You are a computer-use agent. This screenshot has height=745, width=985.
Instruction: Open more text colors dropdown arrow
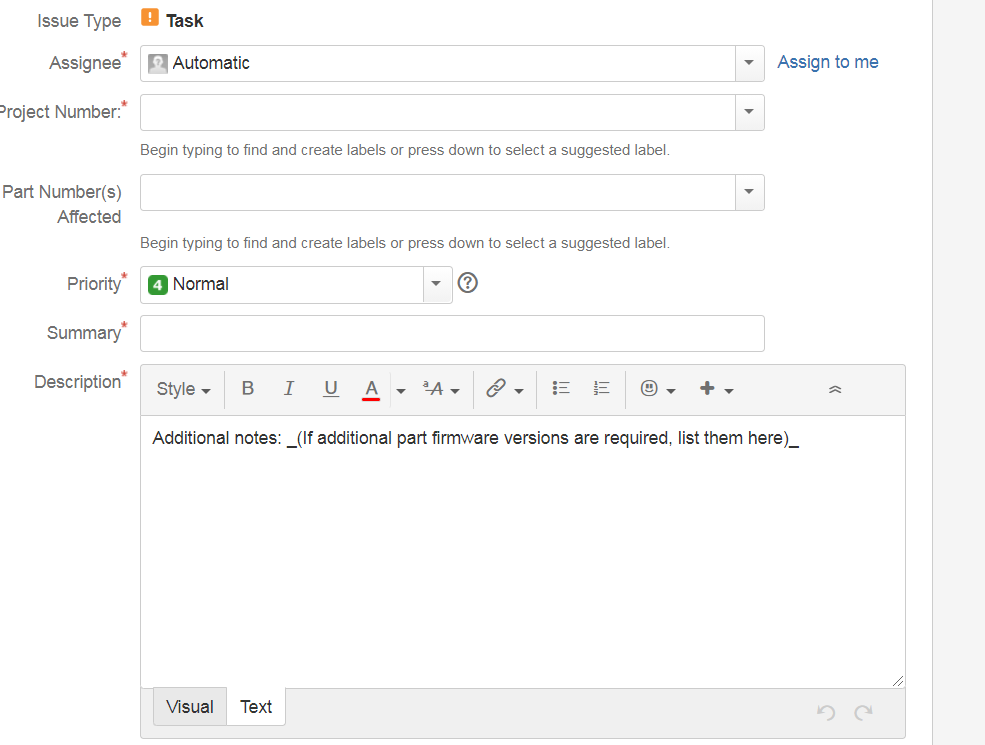click(401, 390)
